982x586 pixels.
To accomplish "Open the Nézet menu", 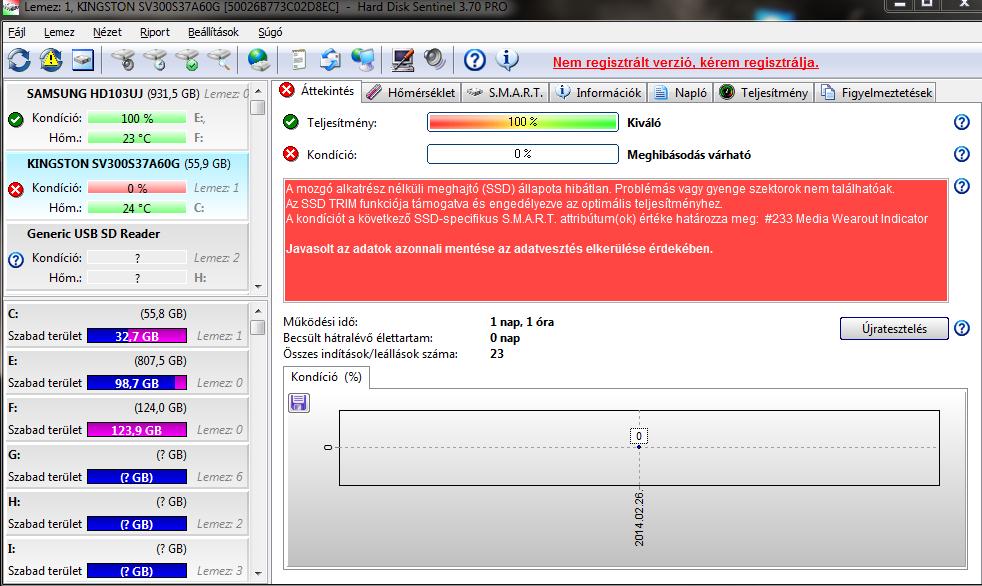I will [107, 32].
